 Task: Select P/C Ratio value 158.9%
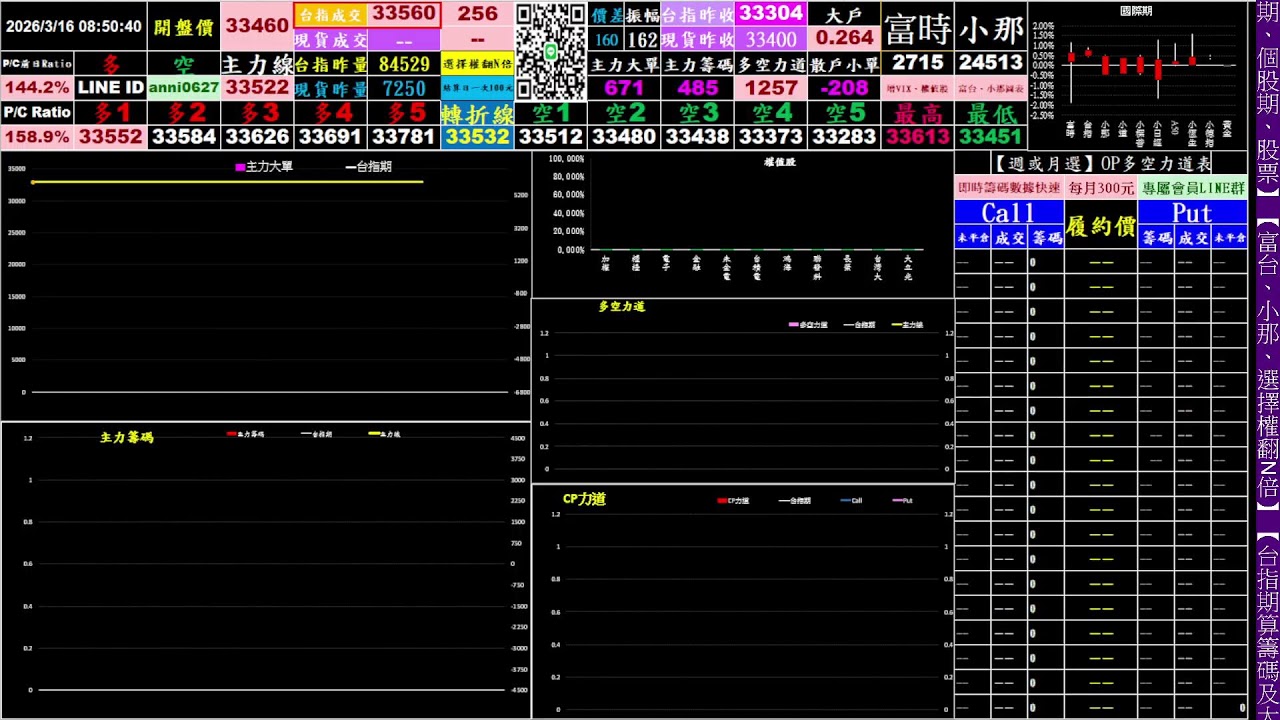point(37,137)
